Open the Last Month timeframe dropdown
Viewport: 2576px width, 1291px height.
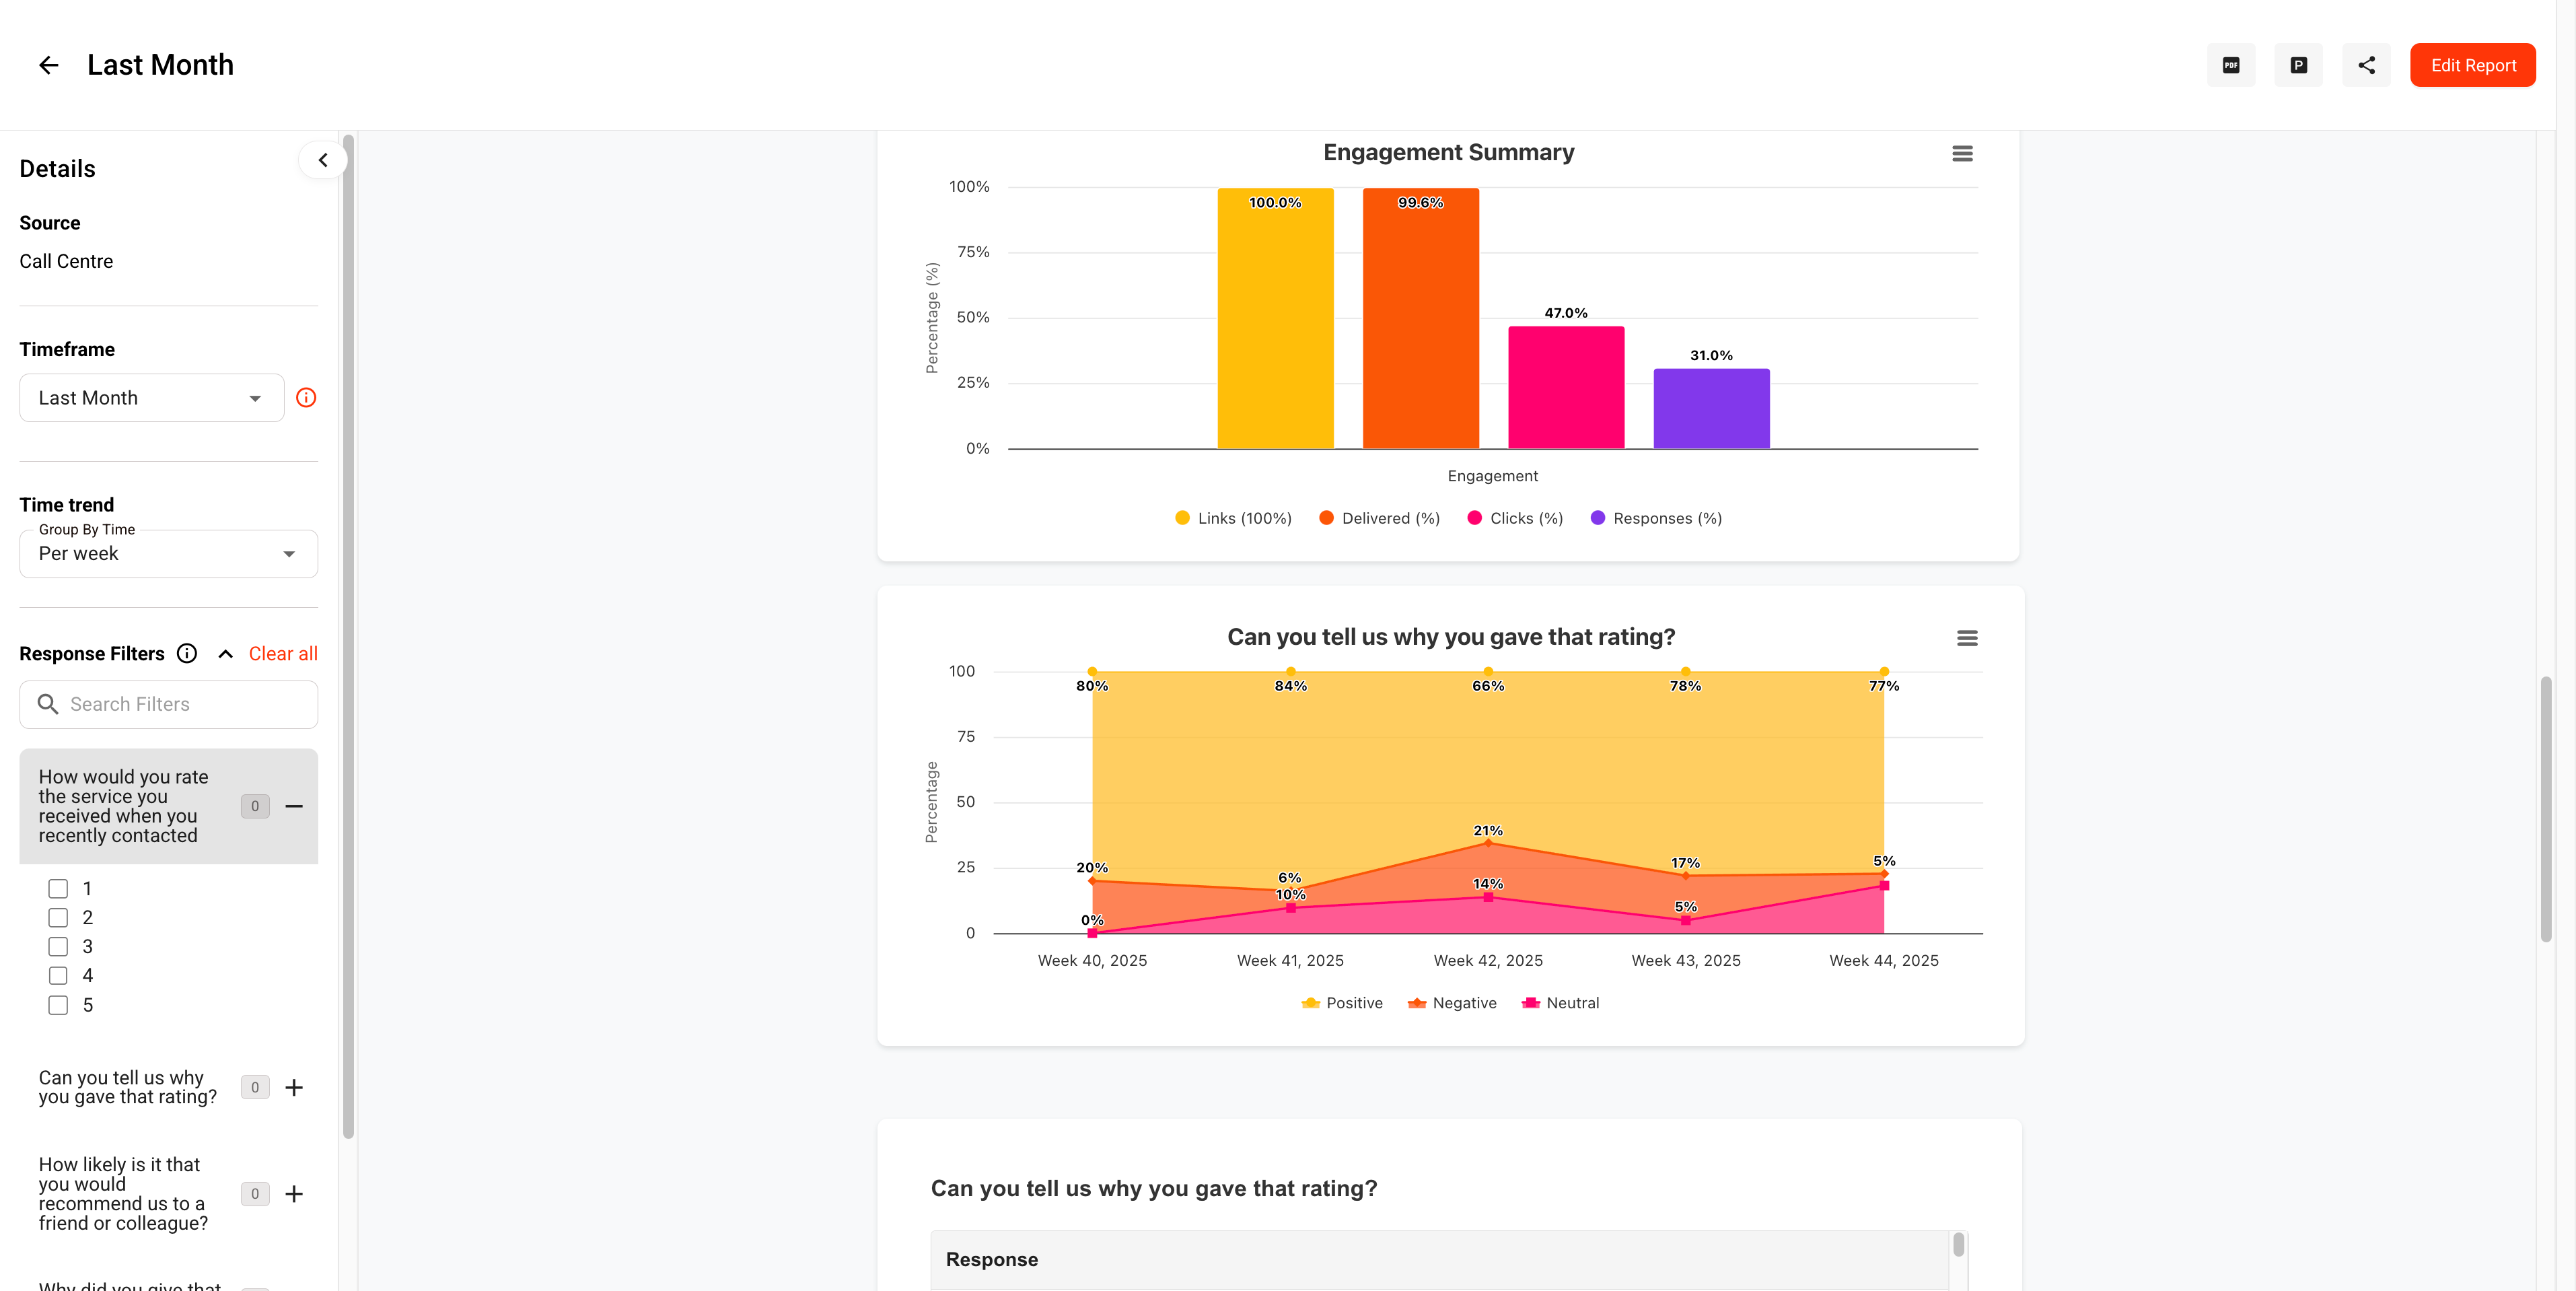(x=152, y=398)
